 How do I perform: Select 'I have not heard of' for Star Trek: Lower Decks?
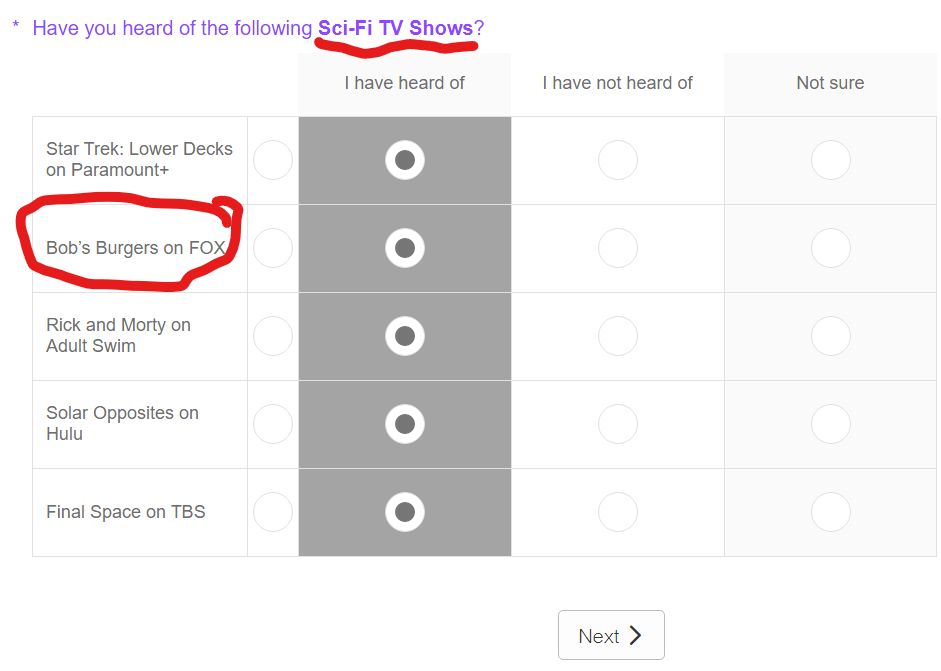(617, 160)
